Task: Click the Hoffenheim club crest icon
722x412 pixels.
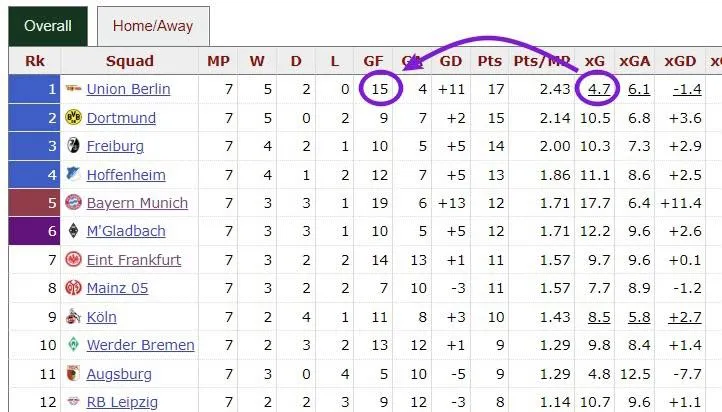Action: (73, 174)
